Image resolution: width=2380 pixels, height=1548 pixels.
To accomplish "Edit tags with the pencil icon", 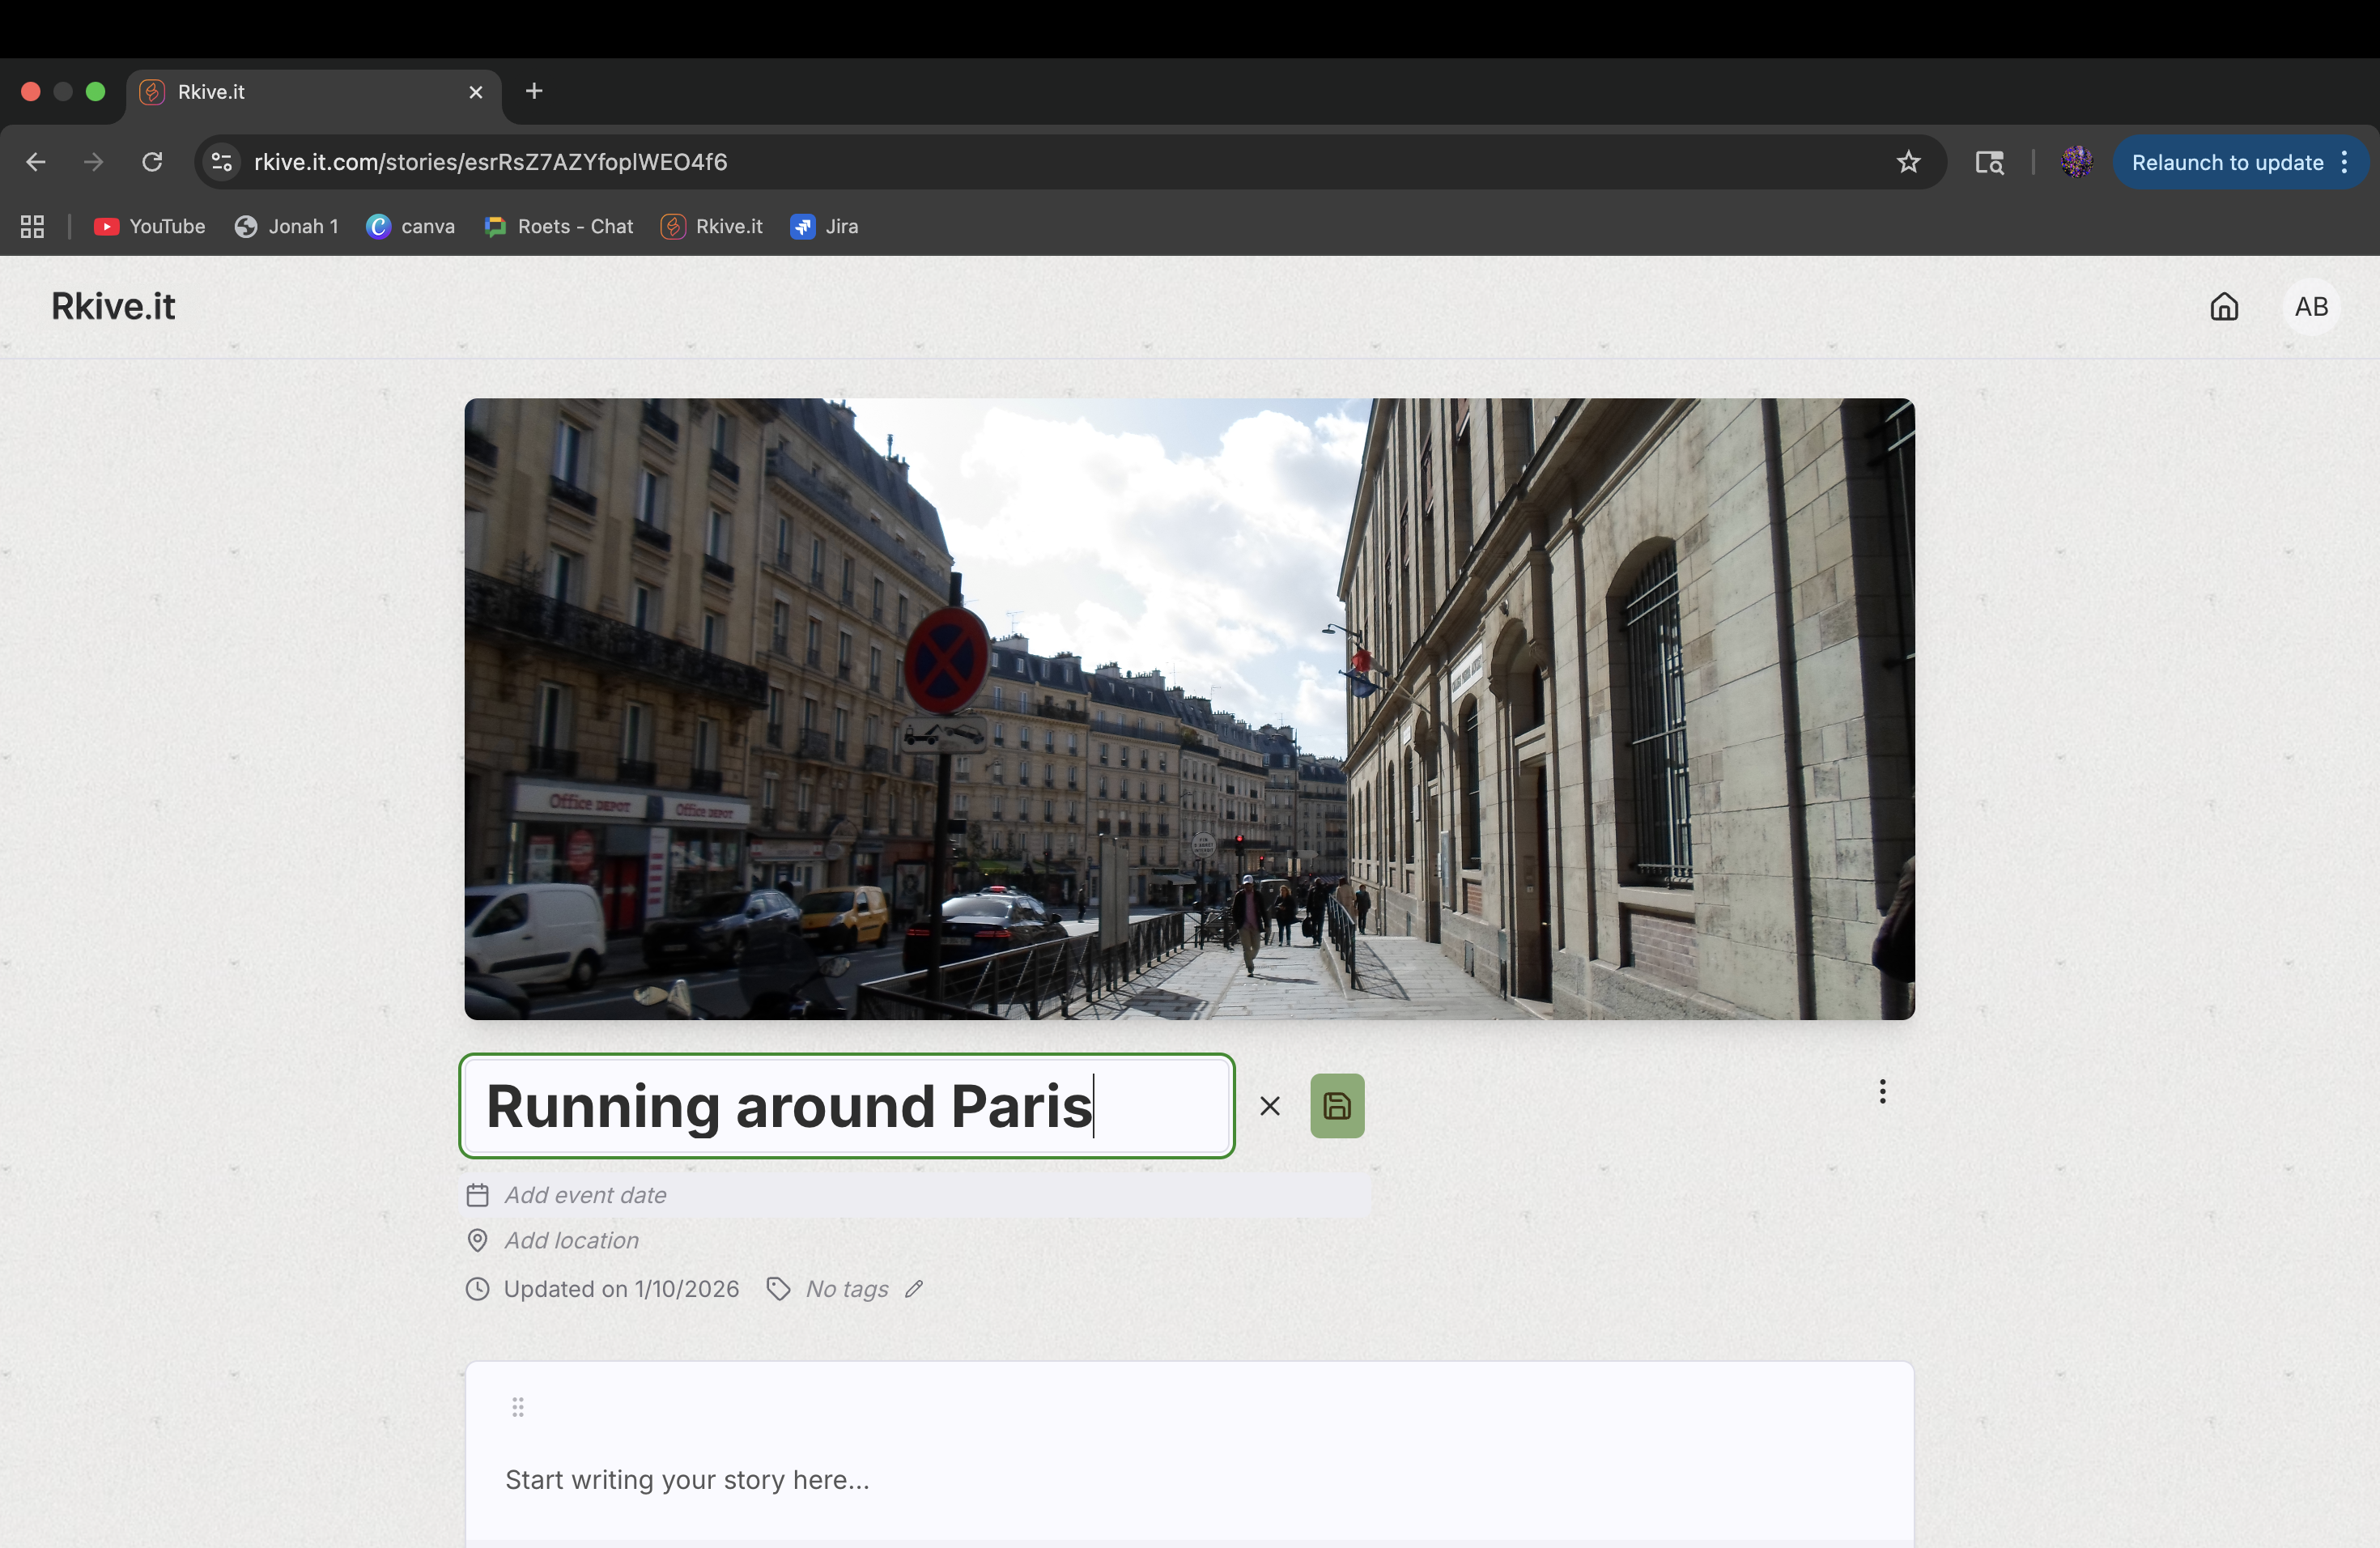I will click(913, 1289).
